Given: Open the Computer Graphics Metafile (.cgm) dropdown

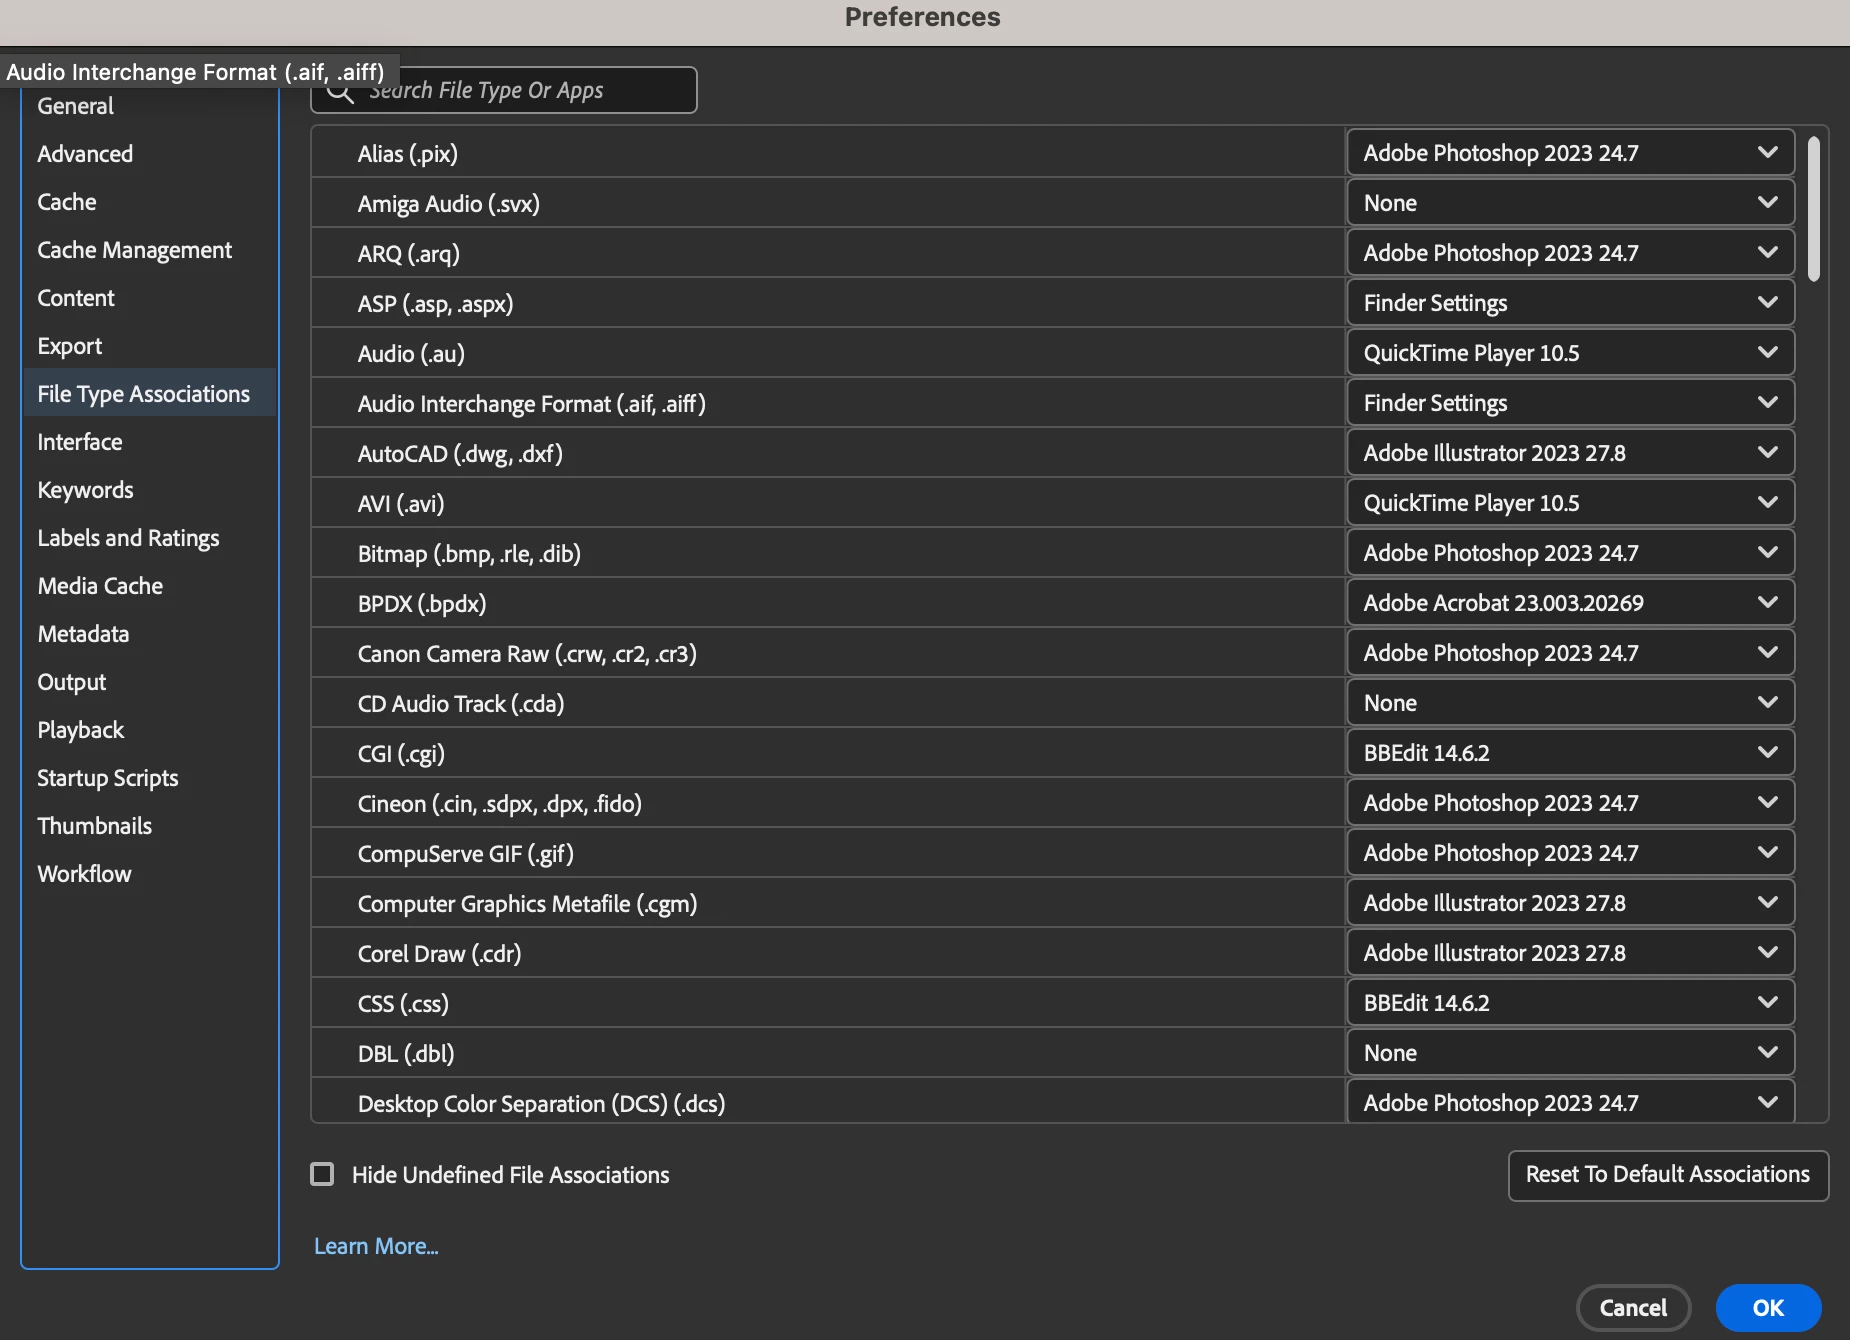Looking at the screenshot, I should [1570, 903].
